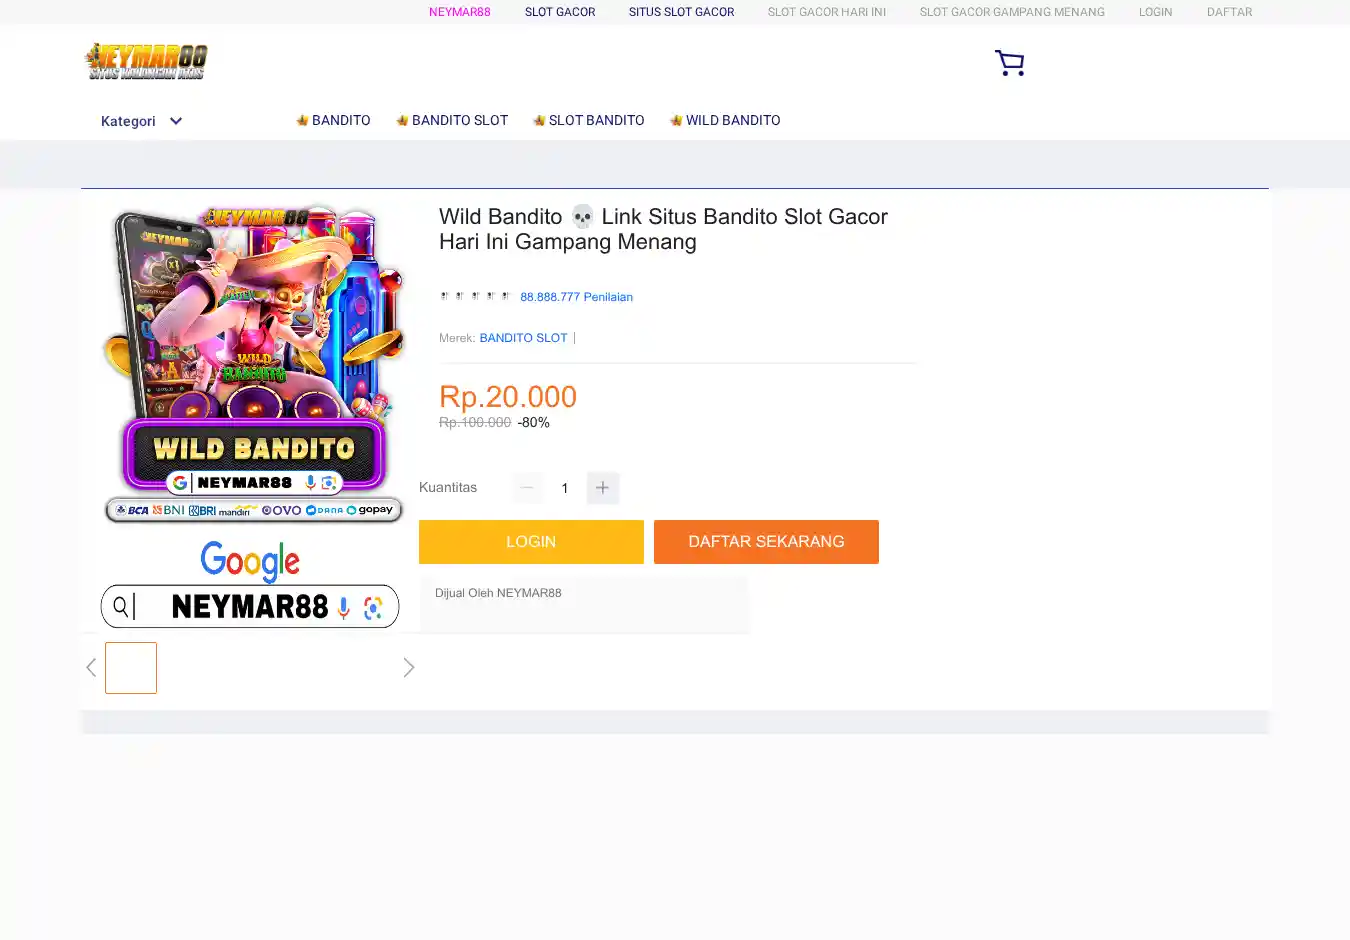Viewport: 1350px width, 940px height.
Task: Select the highlighted product thumbnail
Action: tap(131, 668)
